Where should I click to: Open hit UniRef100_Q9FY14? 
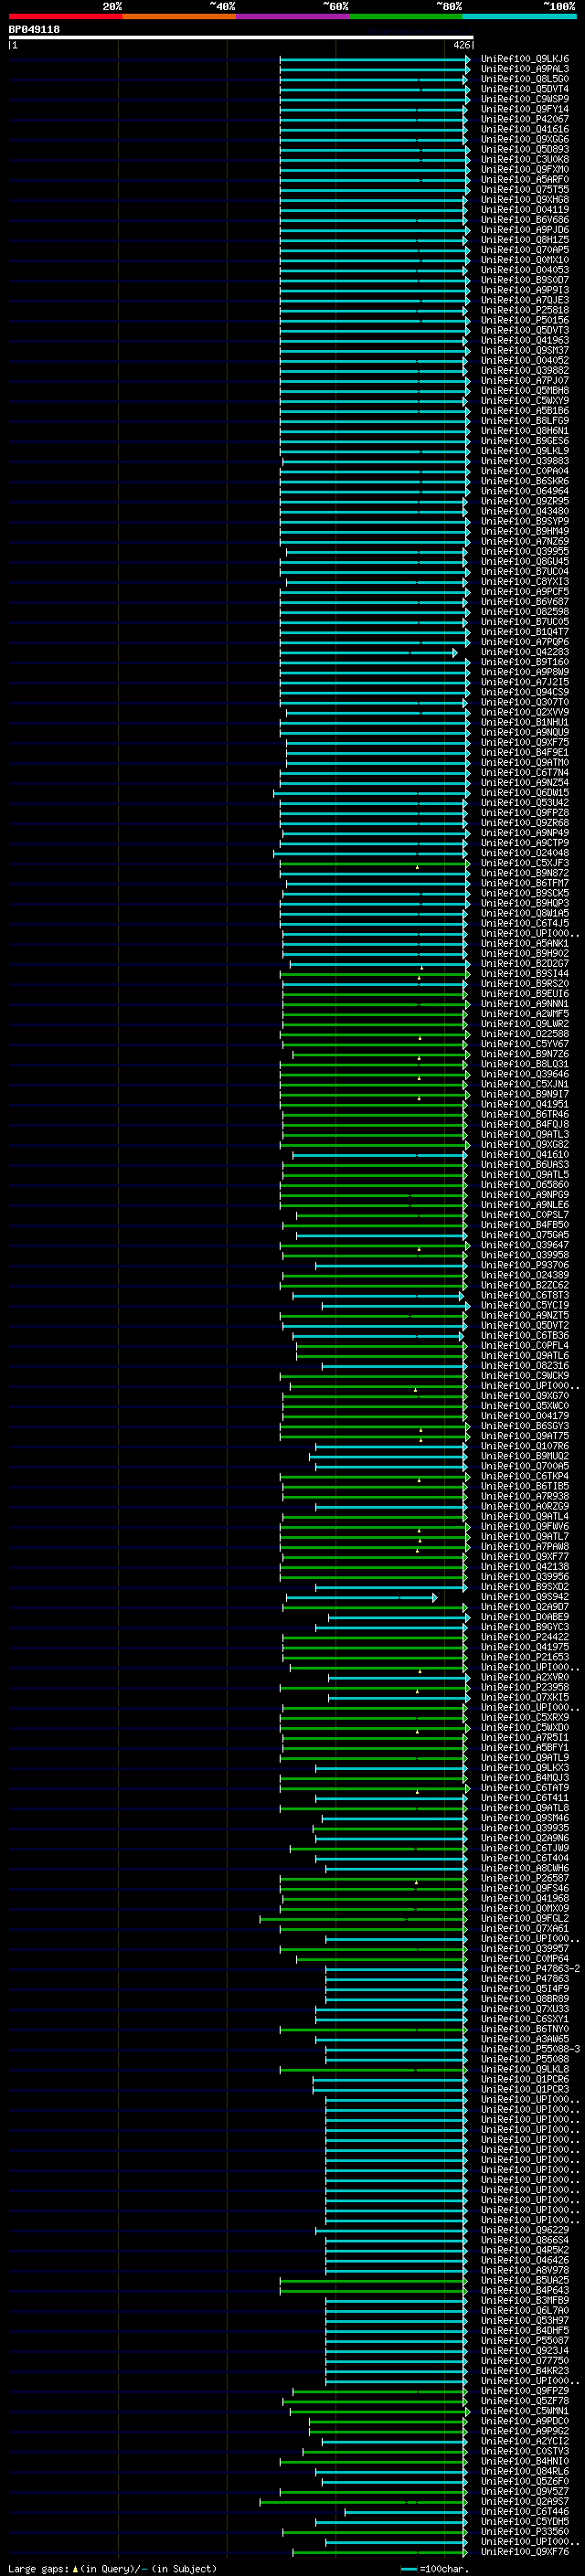click(525, 109)
